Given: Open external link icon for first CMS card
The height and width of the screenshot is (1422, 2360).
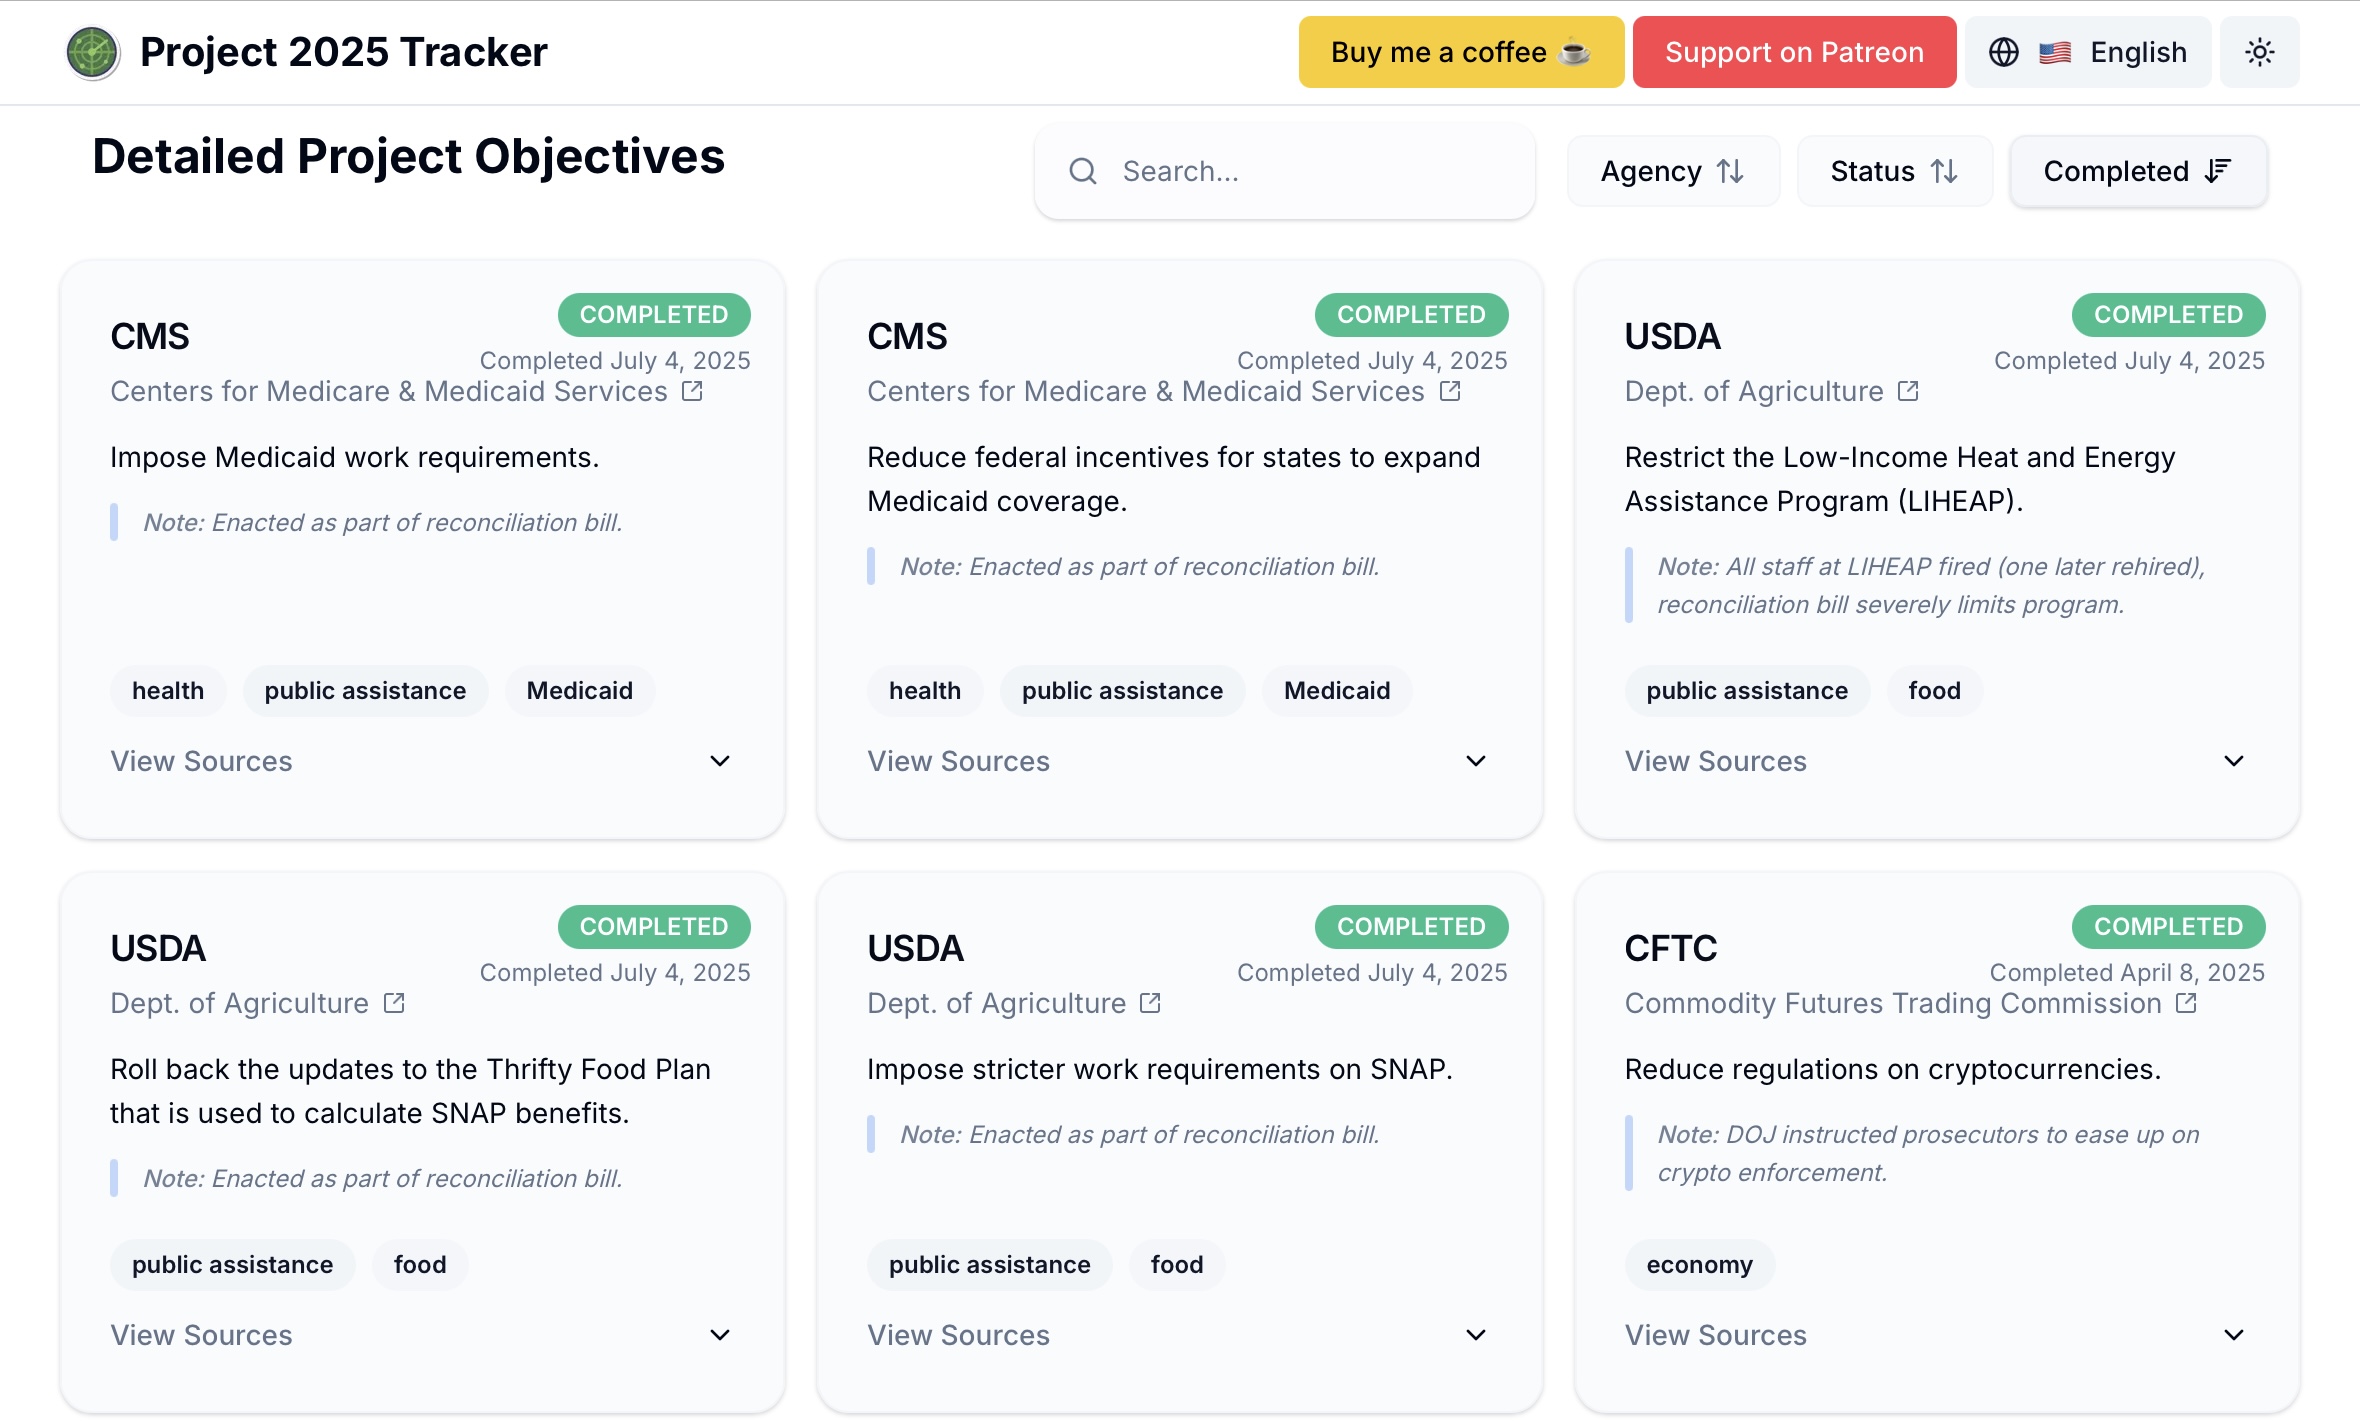Looking at the screenshot, I should (x=692, y=391).
